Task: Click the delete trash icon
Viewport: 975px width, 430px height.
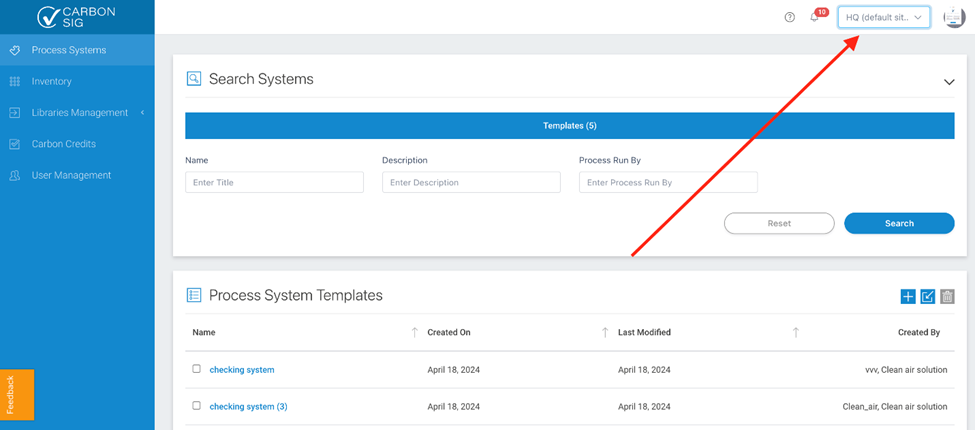Action: [947, 296]
